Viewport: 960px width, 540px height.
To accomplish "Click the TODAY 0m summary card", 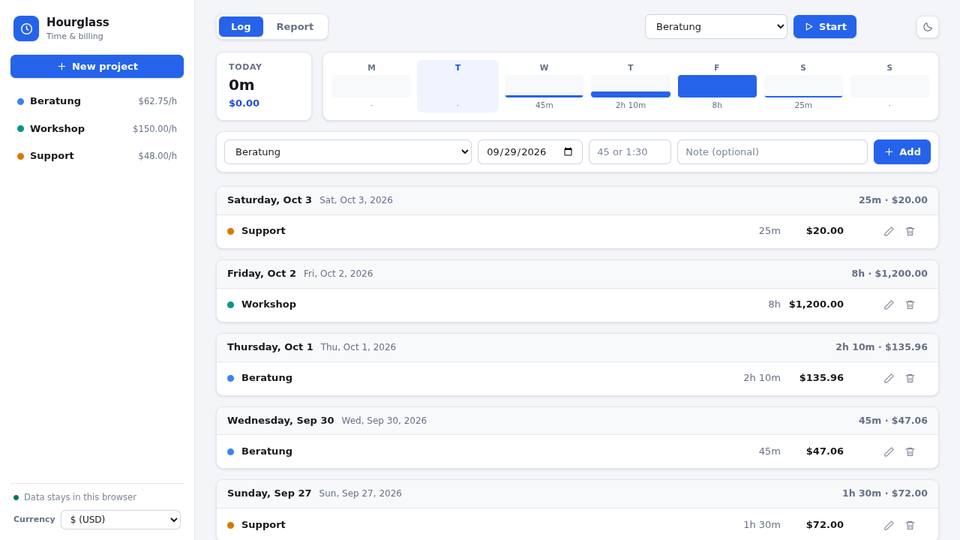I will pos(264,86).
